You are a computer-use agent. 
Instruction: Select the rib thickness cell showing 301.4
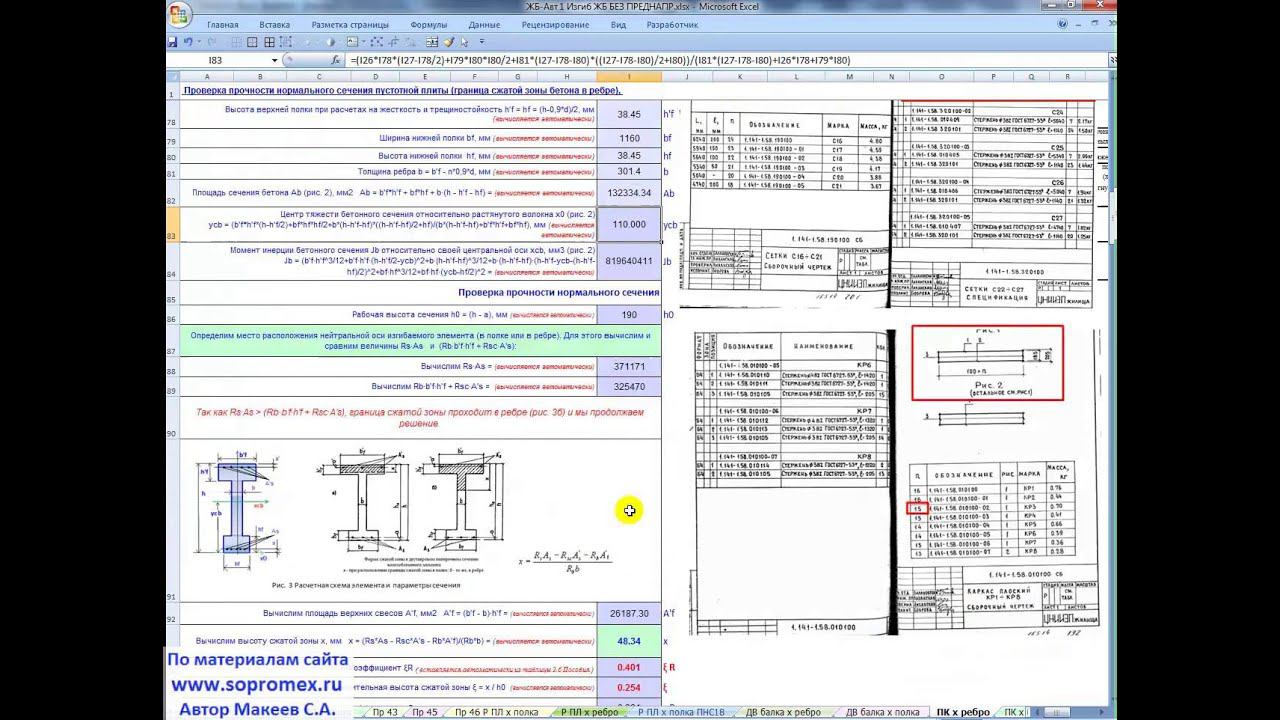629,172
